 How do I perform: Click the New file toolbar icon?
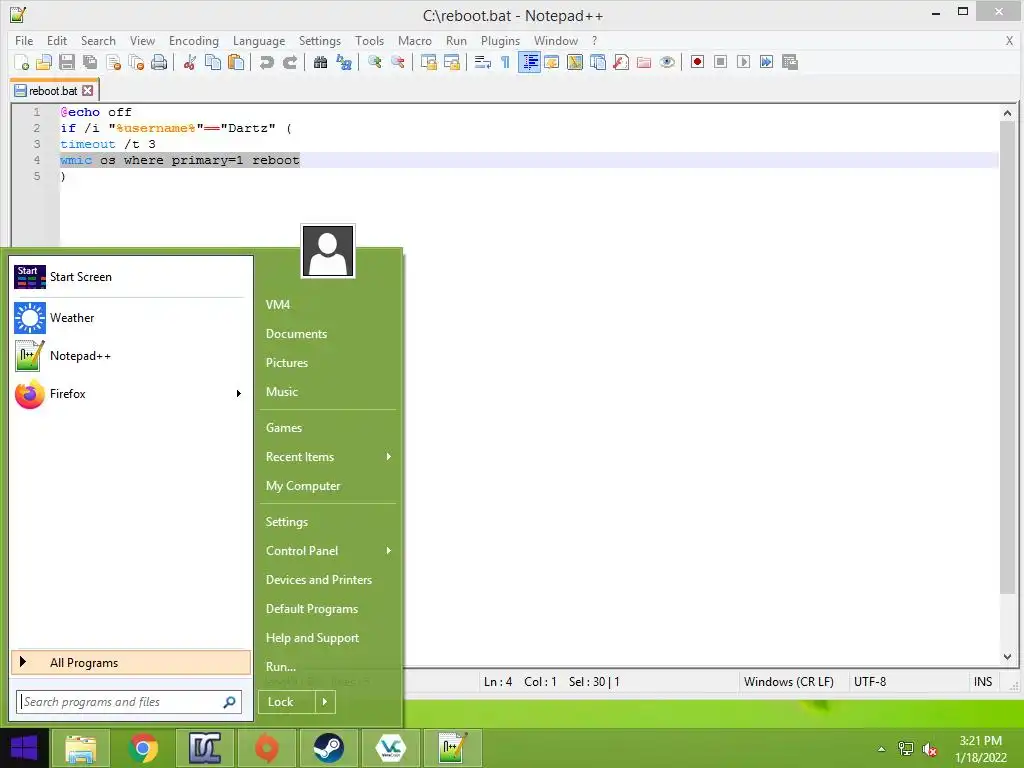(21, 62)
